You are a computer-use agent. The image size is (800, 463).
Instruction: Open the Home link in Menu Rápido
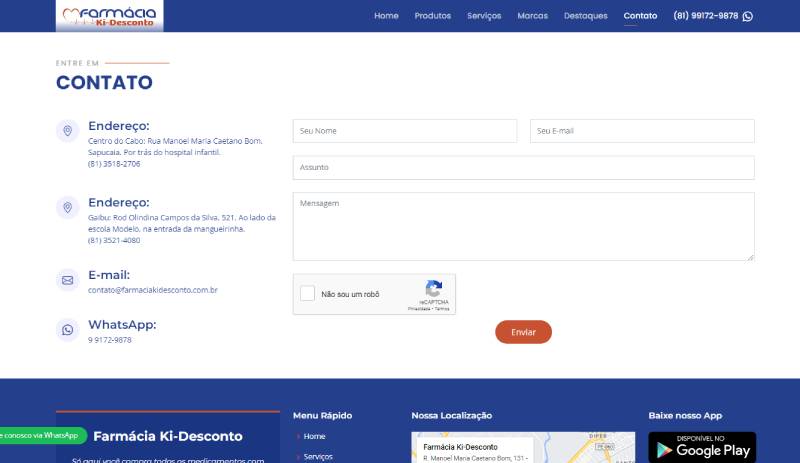[314, 437]
